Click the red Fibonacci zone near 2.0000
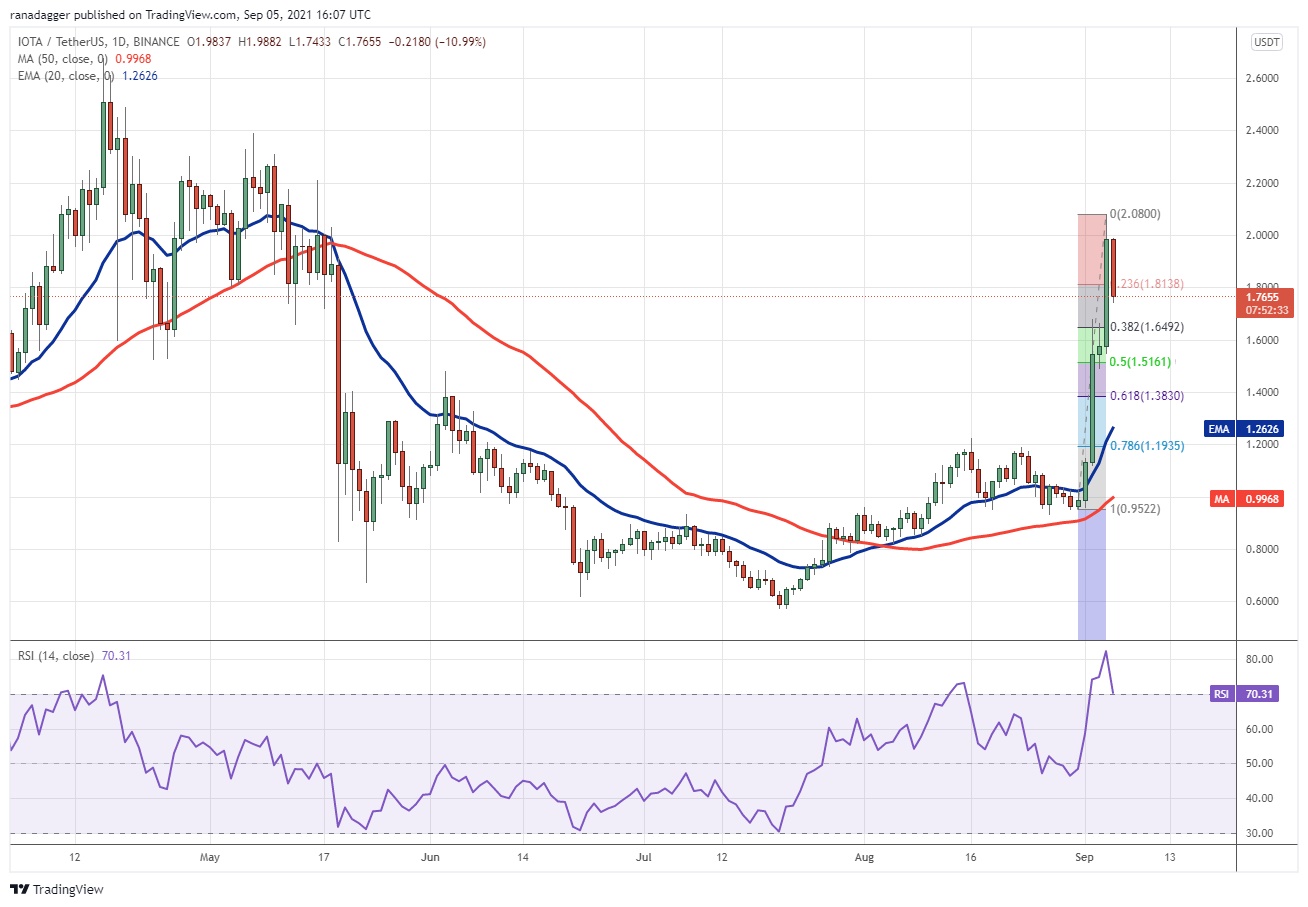1308x907 pixels. click(x=1091, y=249)
